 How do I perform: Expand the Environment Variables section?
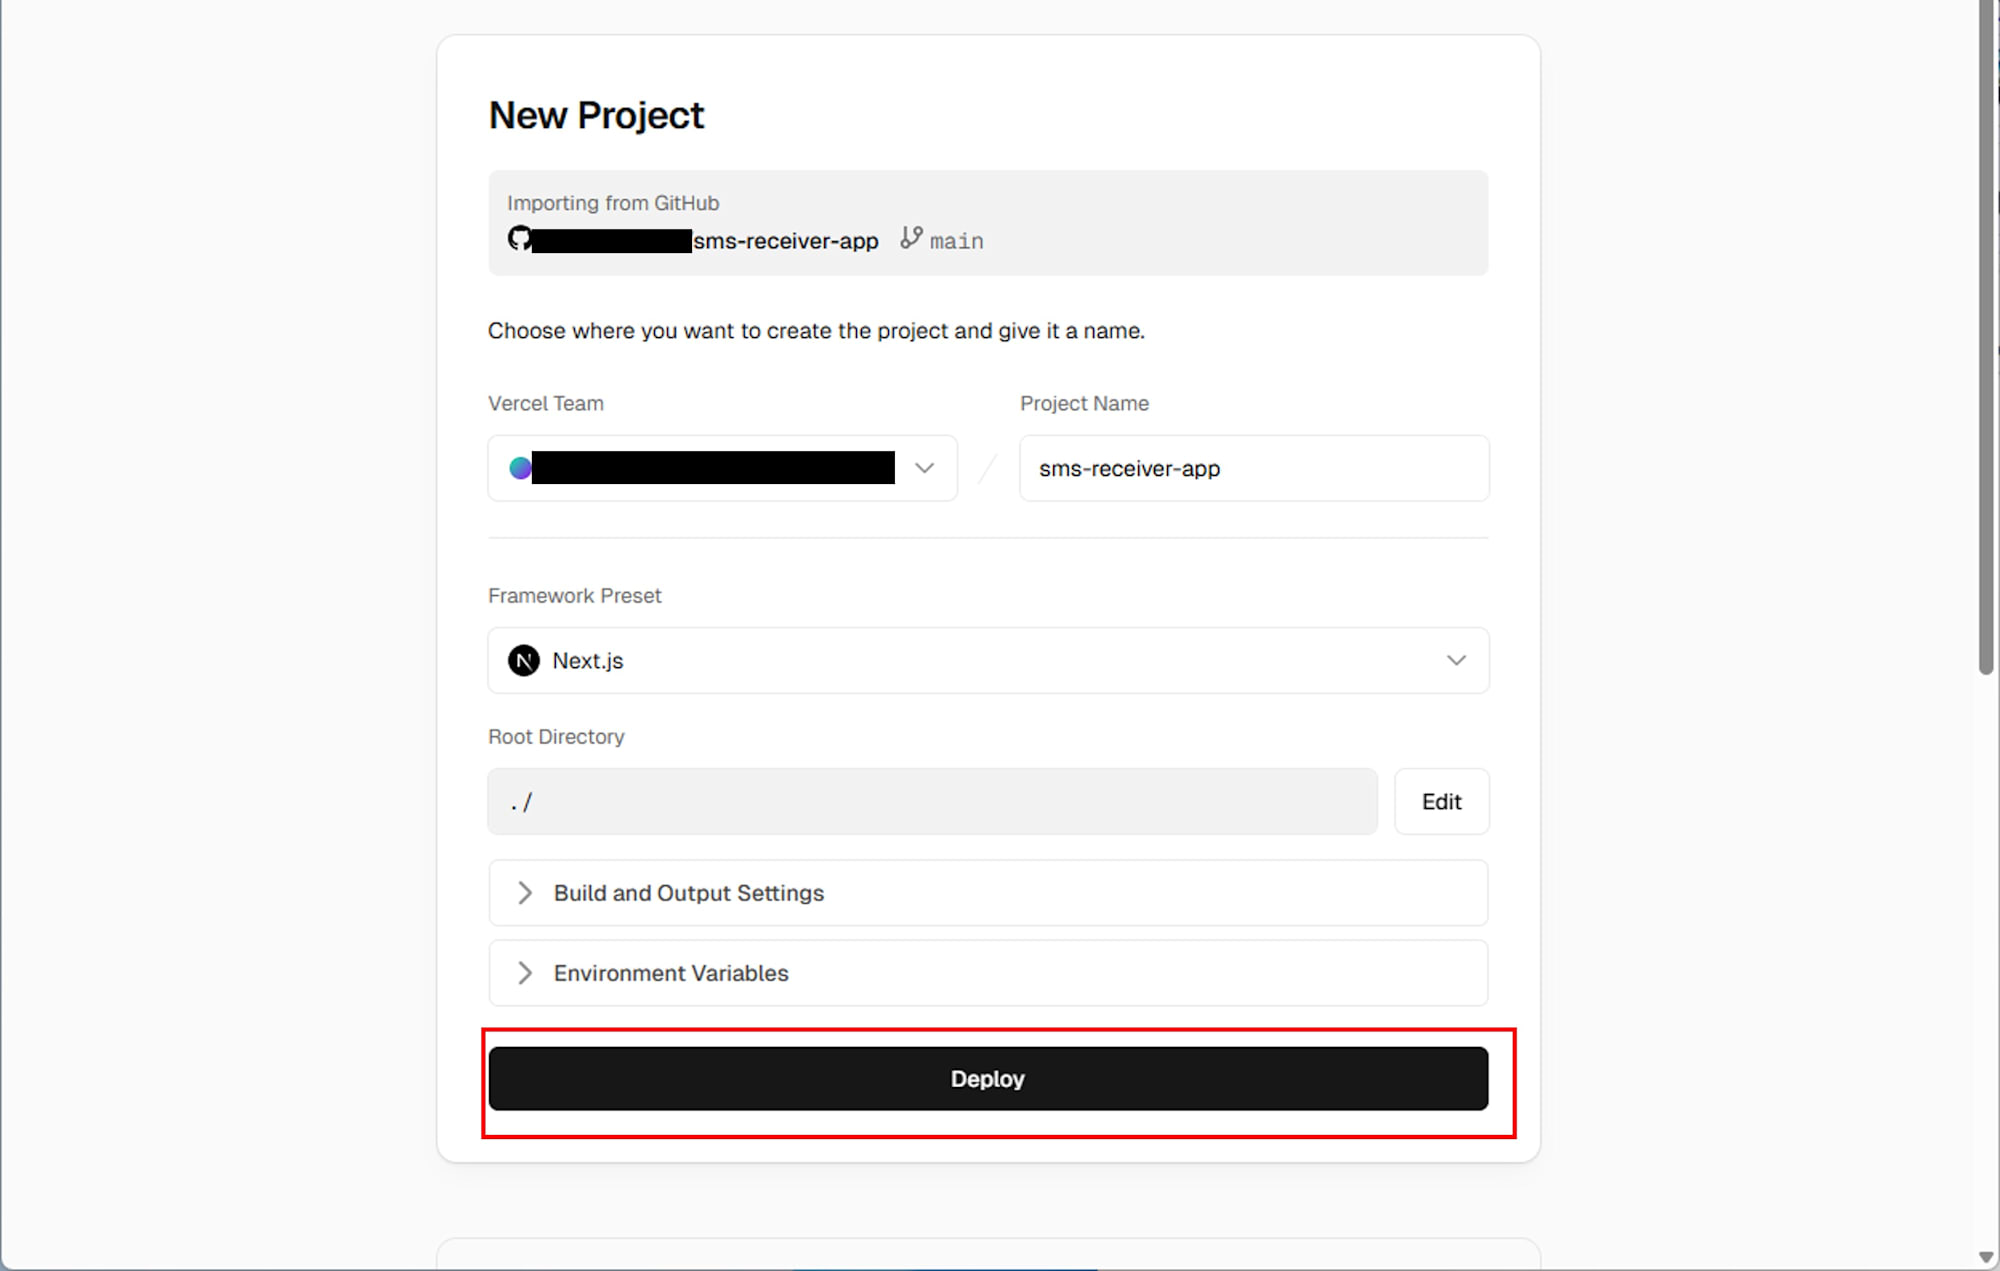point(988,973)
